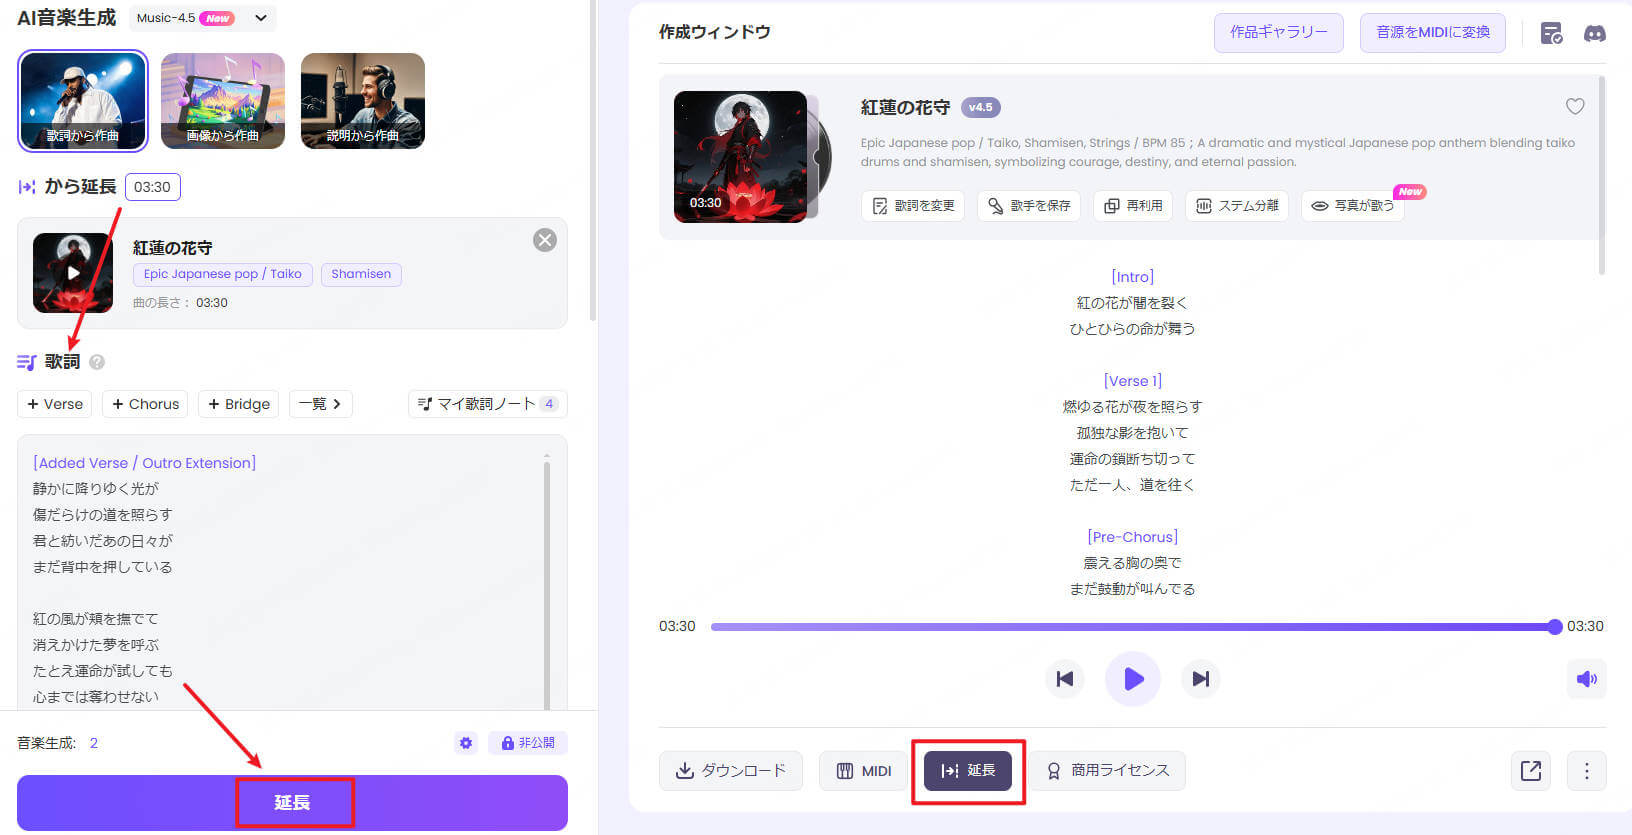This screenshot has width=1632, height=835.
Task: Click the 音楽生成 count value 2
Action: point(94,743)
